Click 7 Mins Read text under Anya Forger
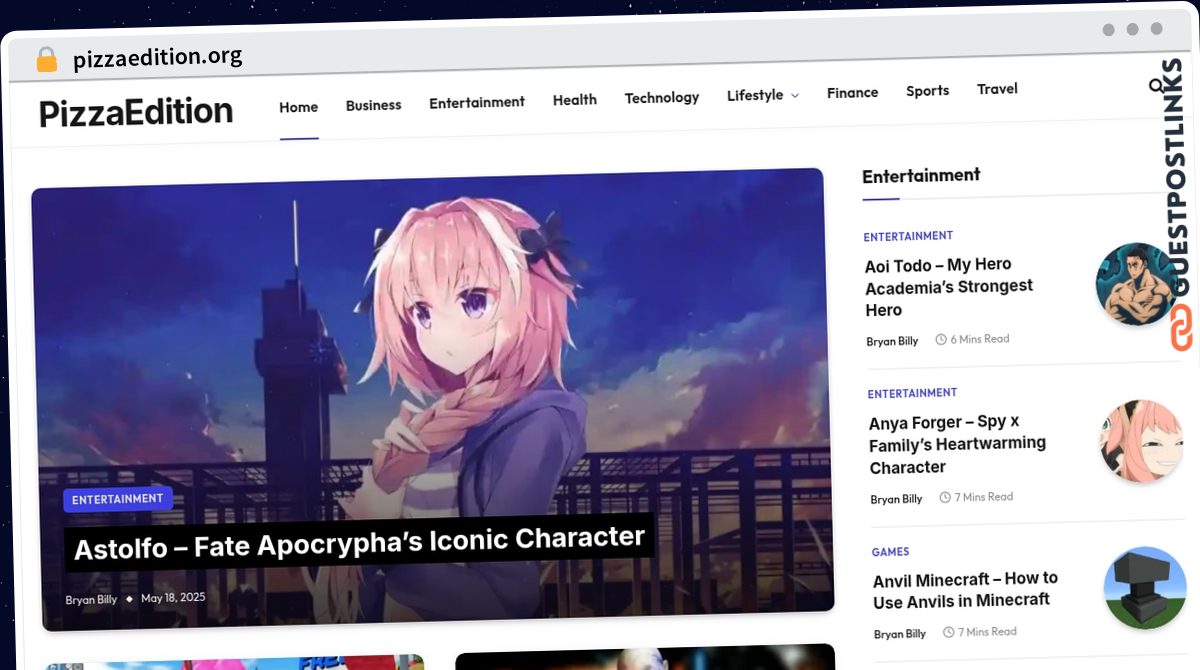Viewport: 1200px width, 670px height. [984, 497]
